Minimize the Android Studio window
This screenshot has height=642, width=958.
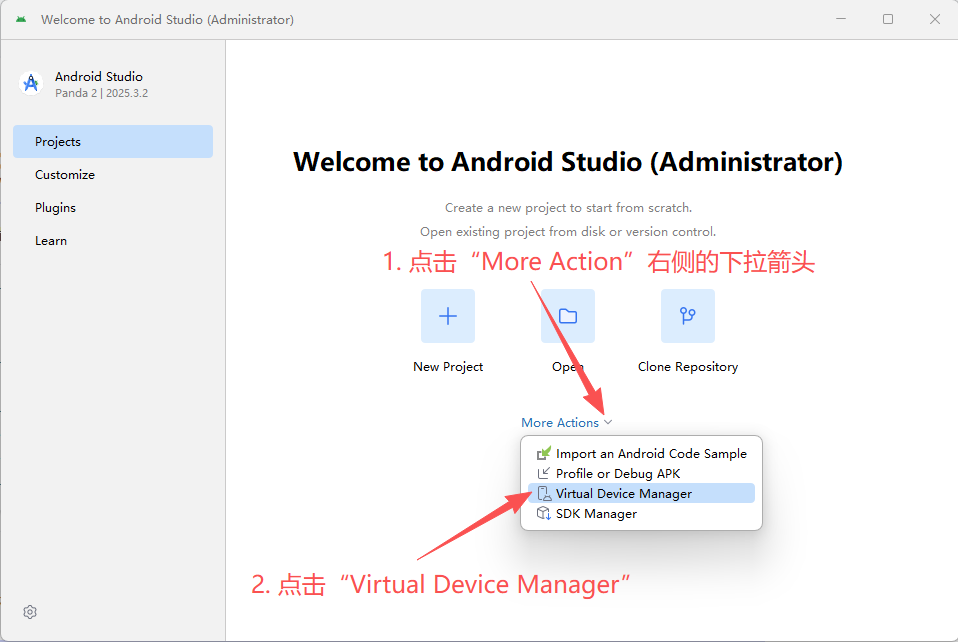(841, 19)
